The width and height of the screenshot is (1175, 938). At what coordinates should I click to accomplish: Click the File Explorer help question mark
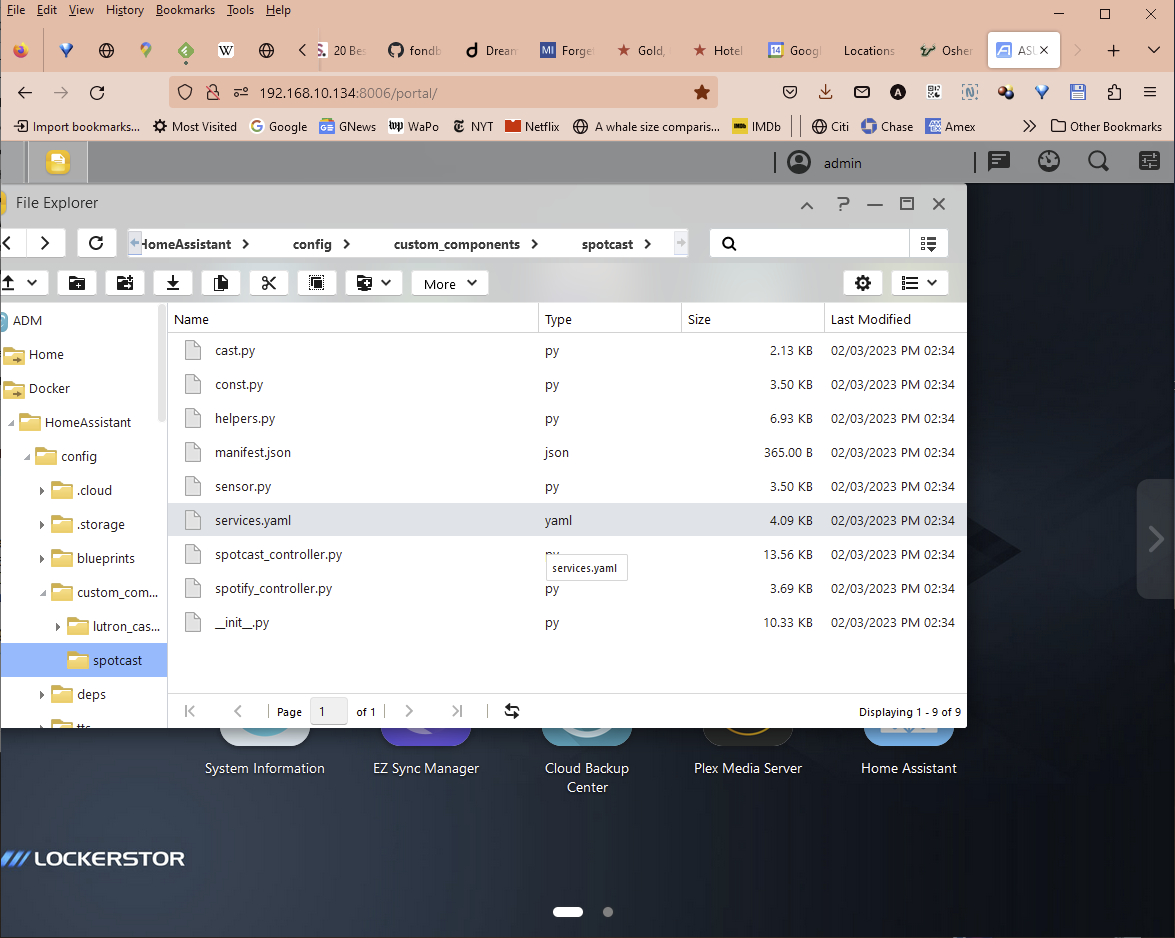pos(843,204)
